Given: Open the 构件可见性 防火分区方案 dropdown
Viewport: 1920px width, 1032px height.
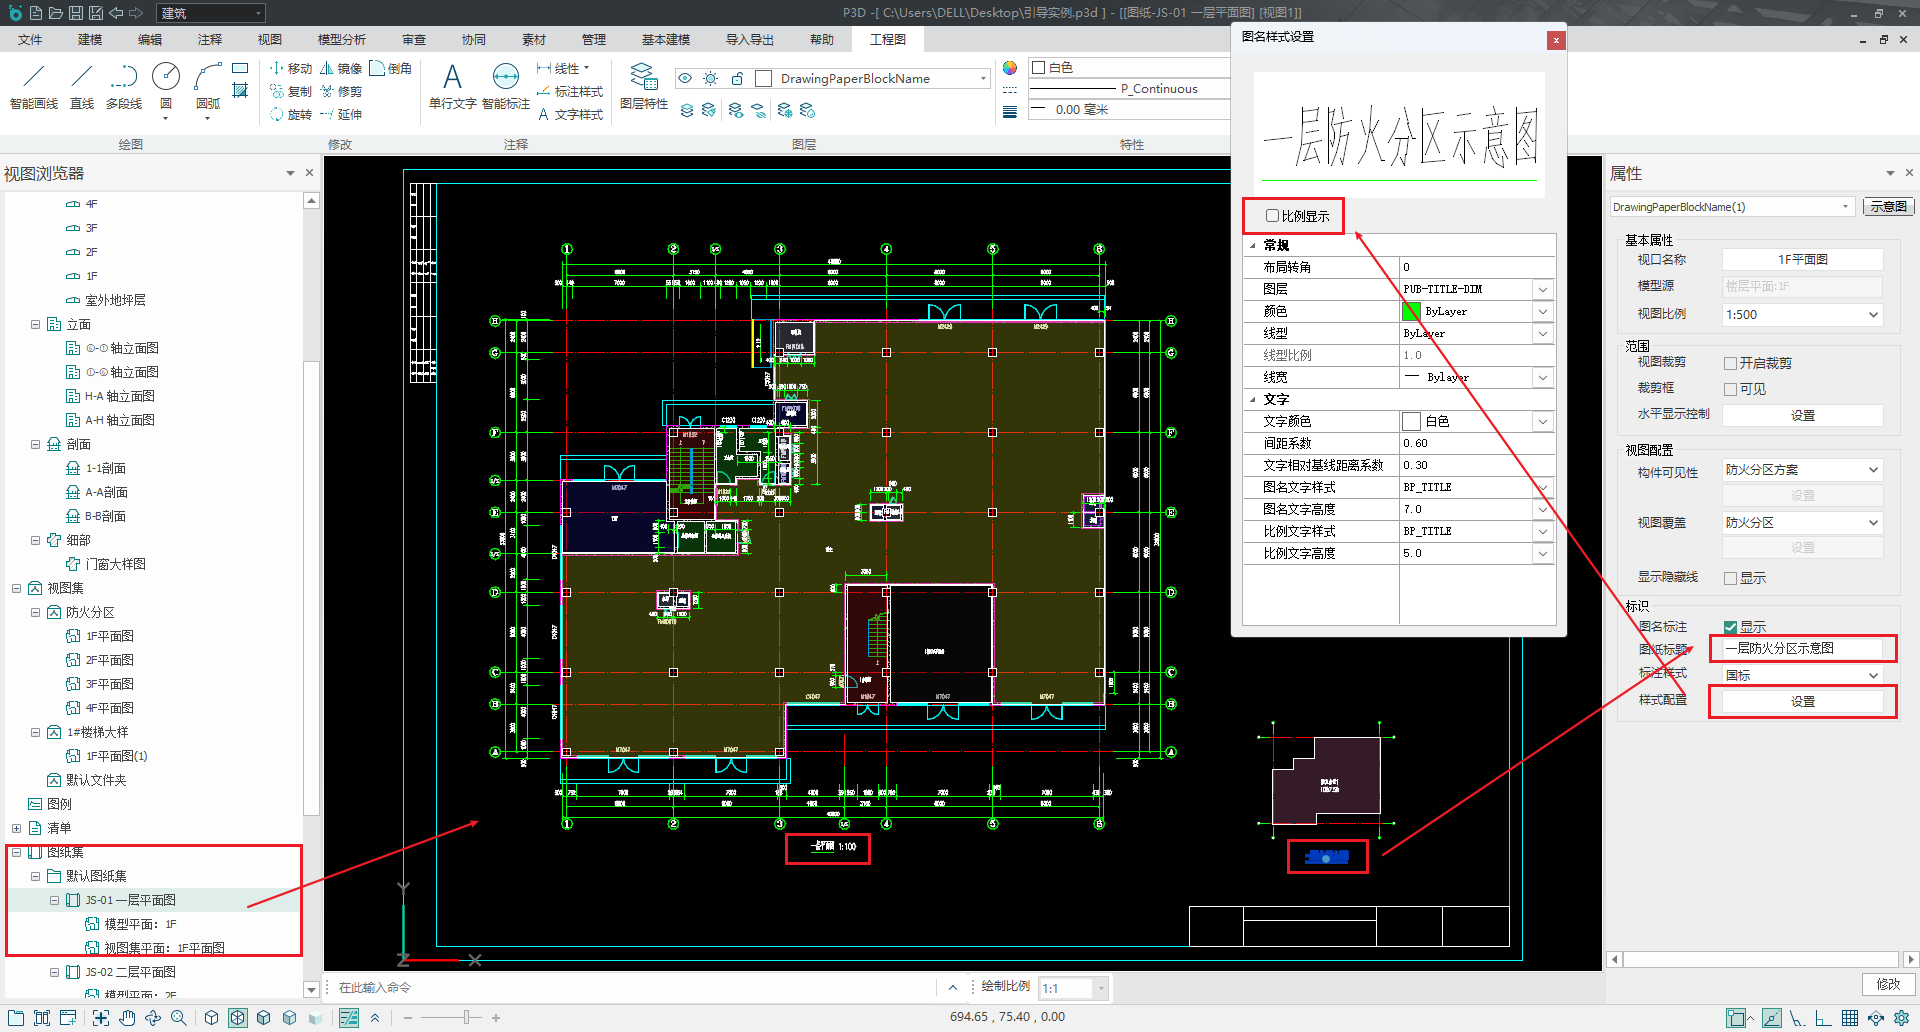Looking at the screenshot, I should click(x=1802, y=470).
